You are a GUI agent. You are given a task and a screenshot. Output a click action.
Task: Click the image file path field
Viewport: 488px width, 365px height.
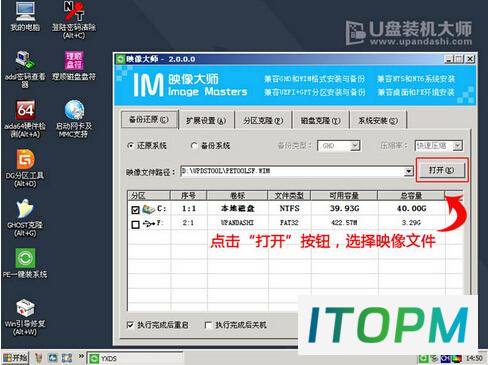[x=292, y=171]
